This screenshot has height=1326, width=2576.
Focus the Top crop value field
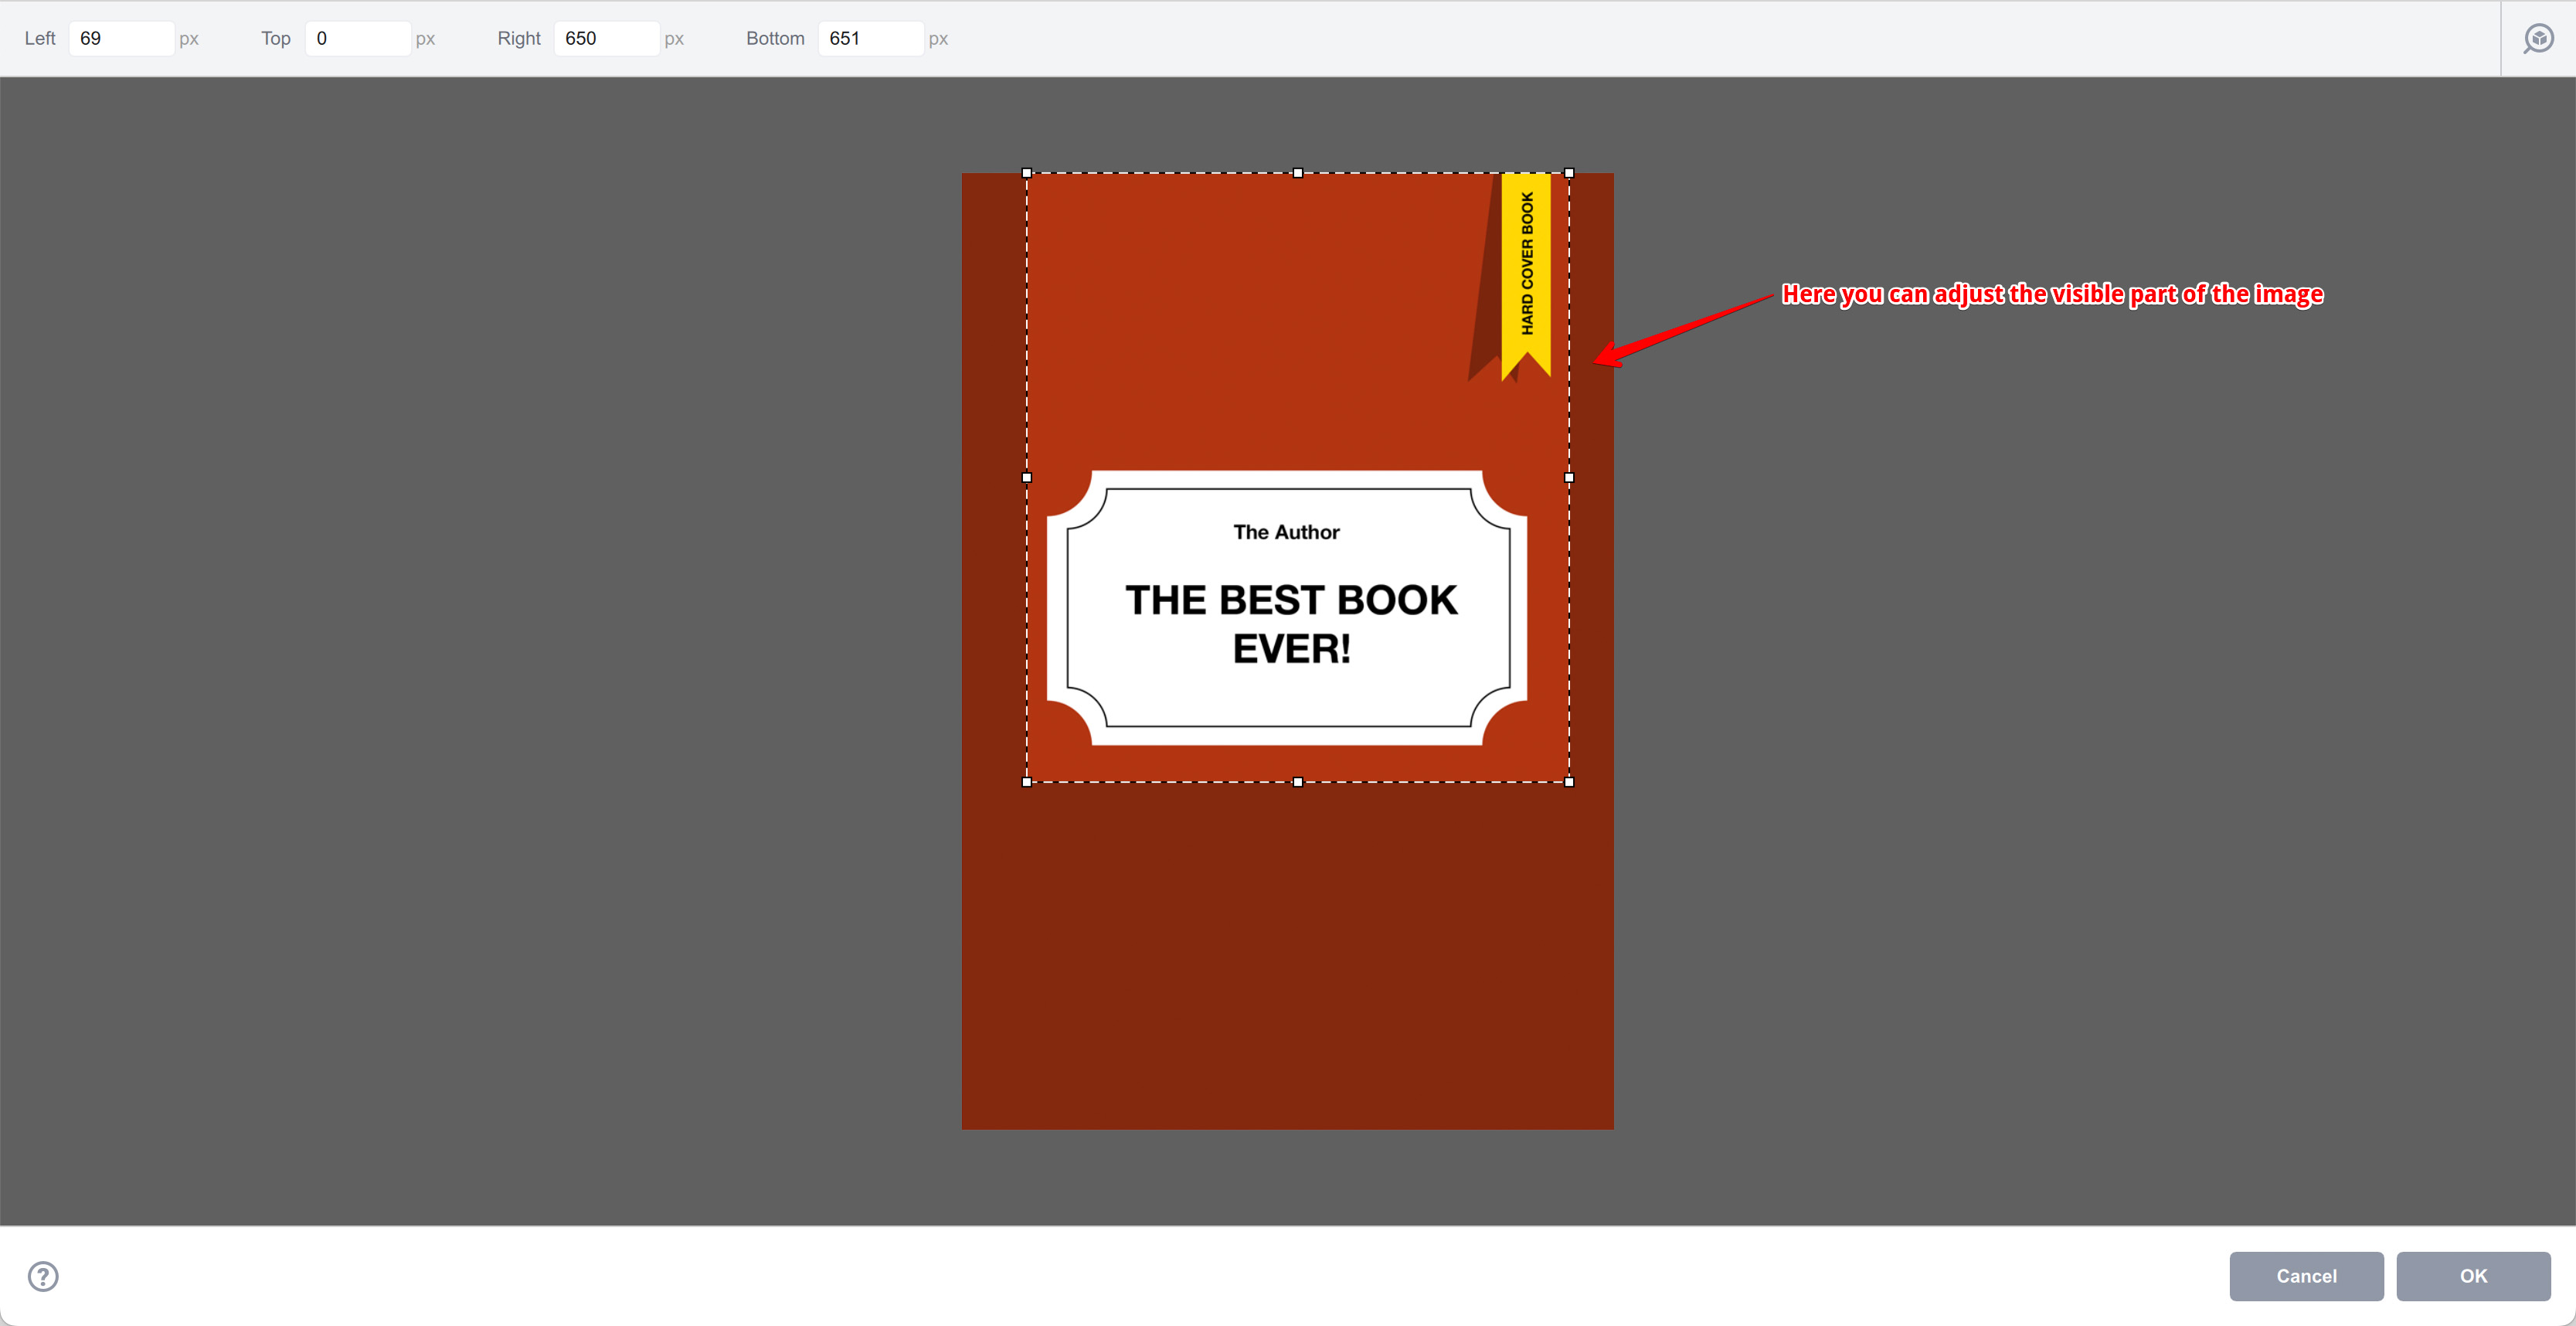[x=357, y=39]
